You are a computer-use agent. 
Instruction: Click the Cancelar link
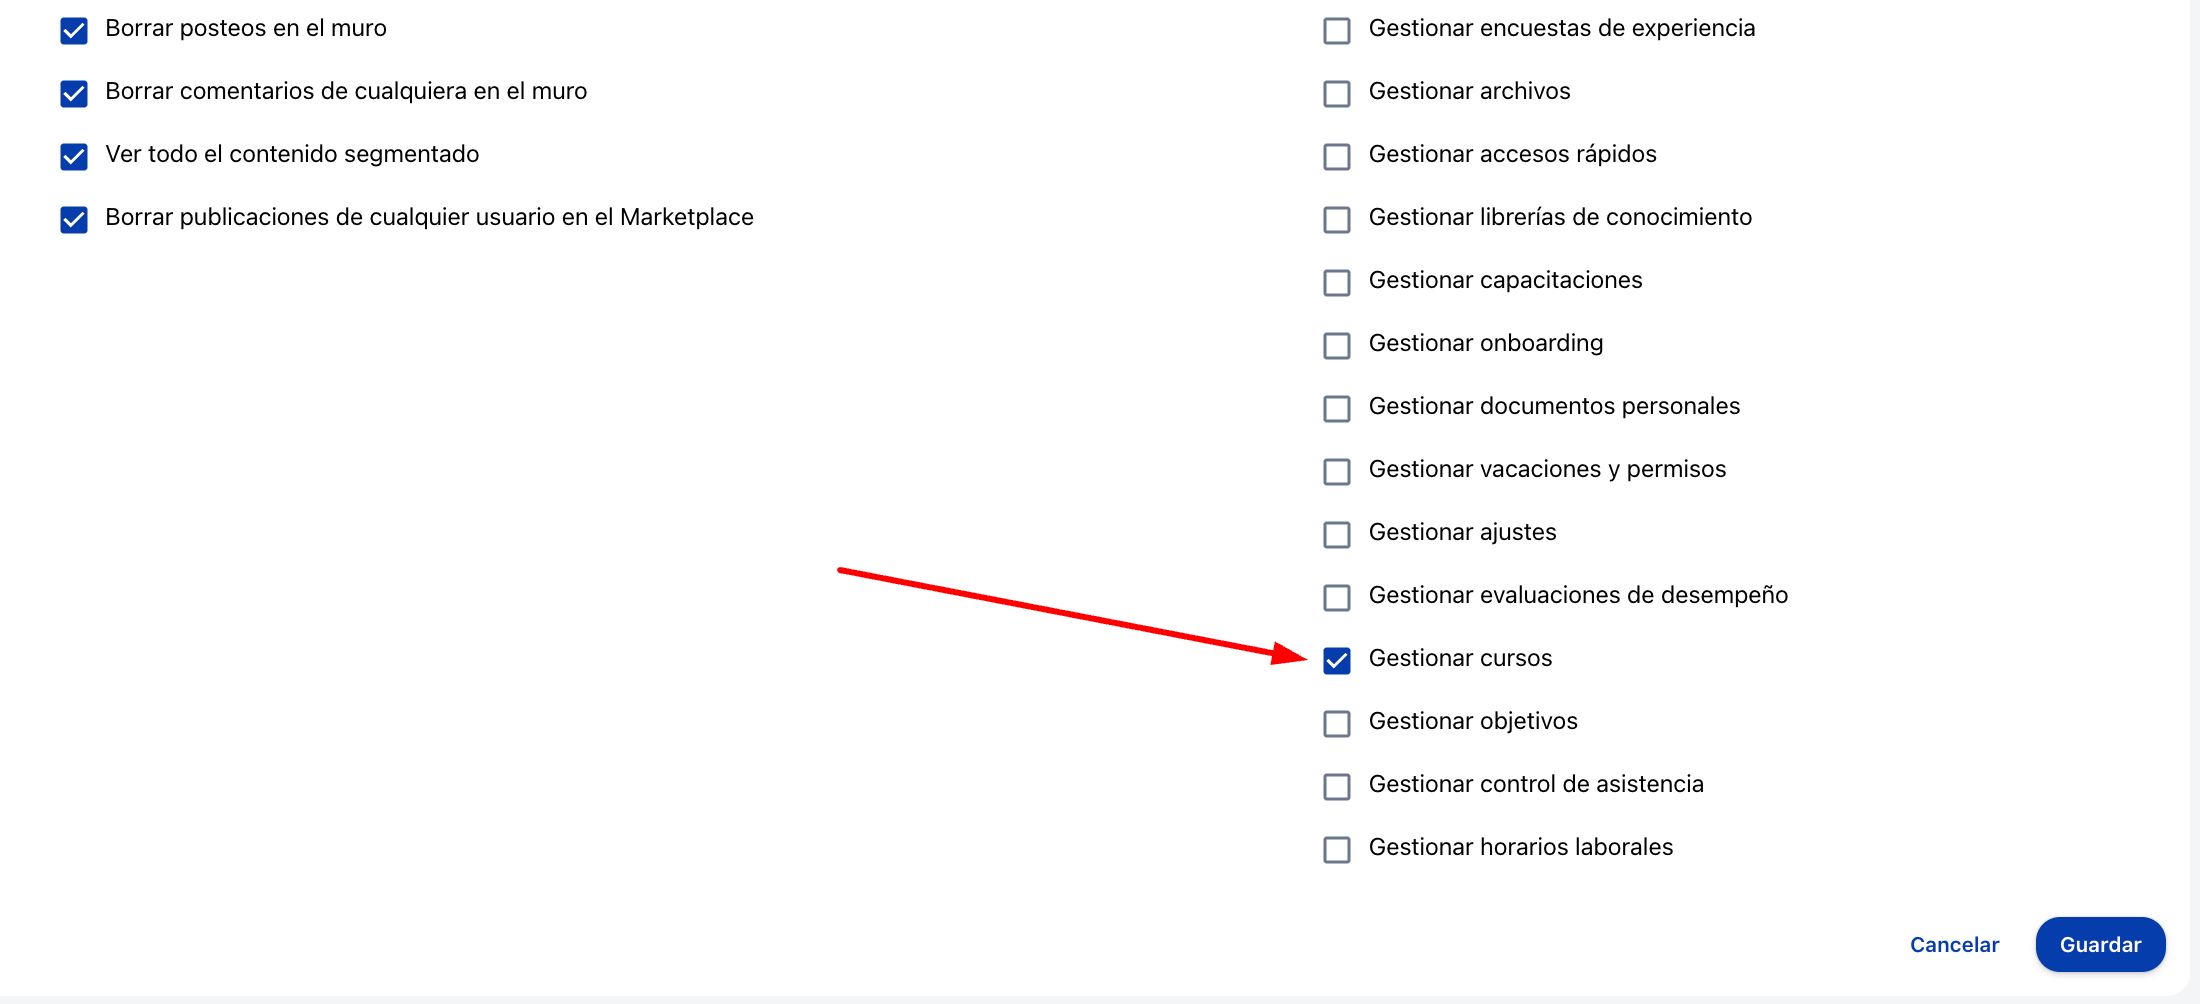click(x=1954, y=945)
